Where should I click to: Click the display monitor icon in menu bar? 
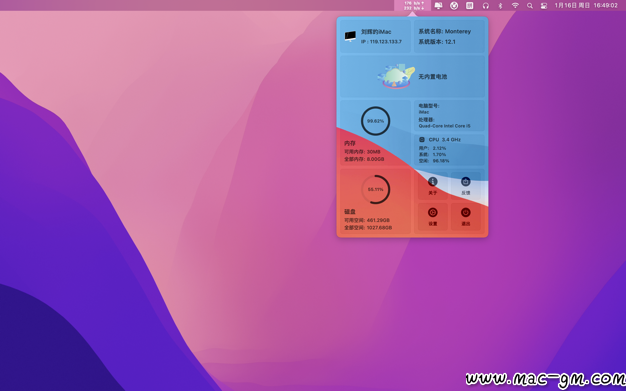(438, 6)
